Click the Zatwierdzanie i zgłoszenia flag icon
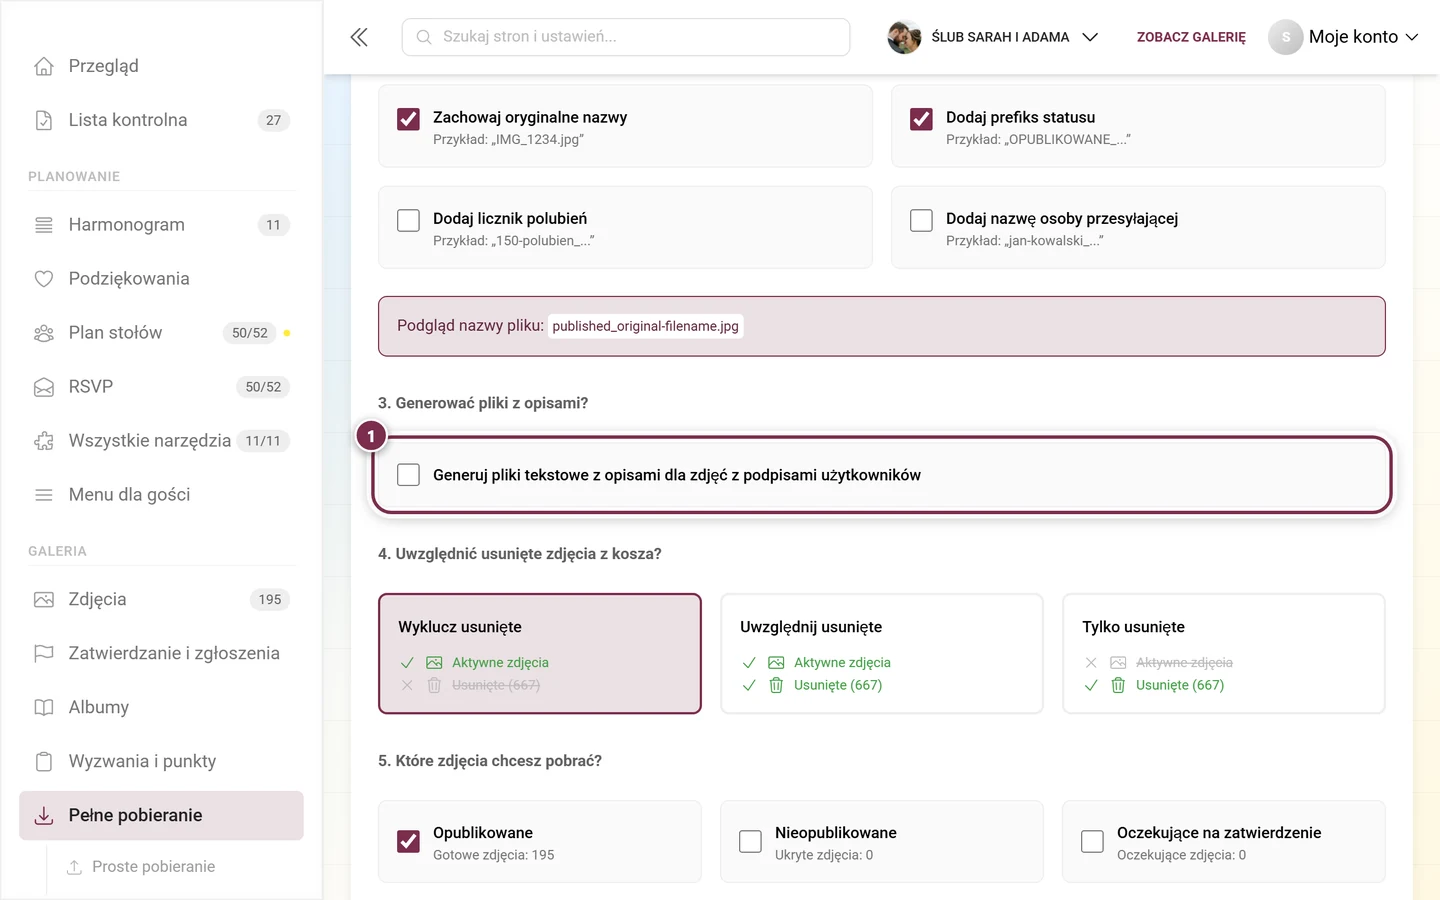Image resolution: width=1440 pixels, height=900 pixels. 44,653
